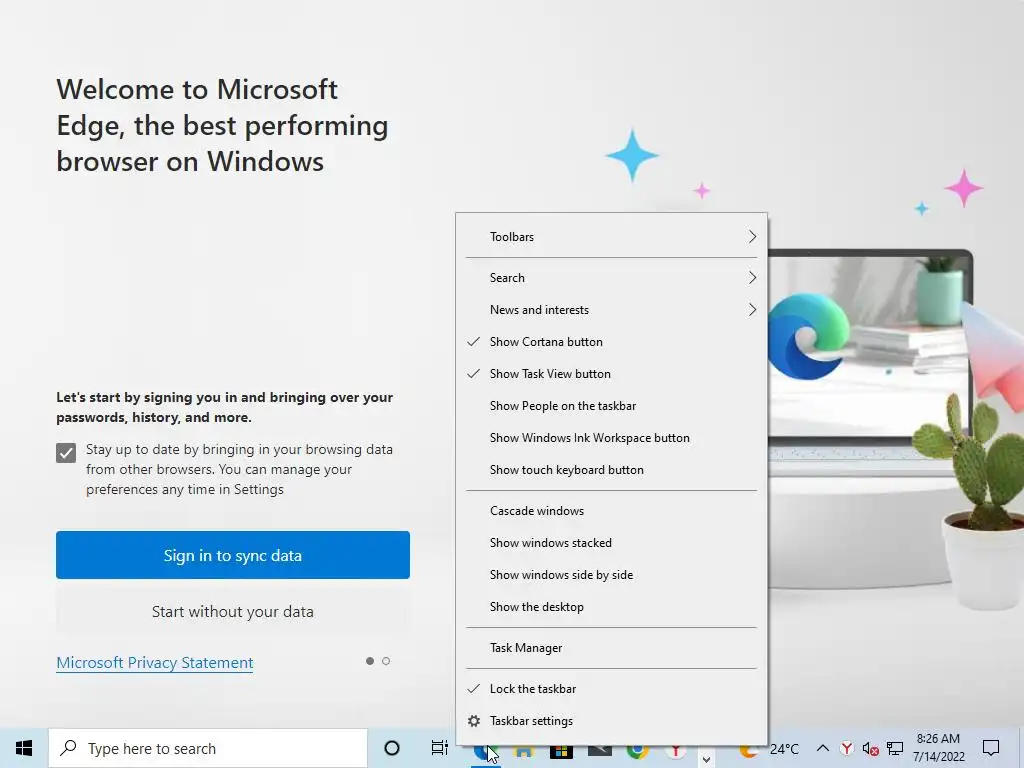Image resolution: width=1024 pixels, height=768 pixels.
Task: Open File Explorer from the taskbar
Action: [524, 751]
